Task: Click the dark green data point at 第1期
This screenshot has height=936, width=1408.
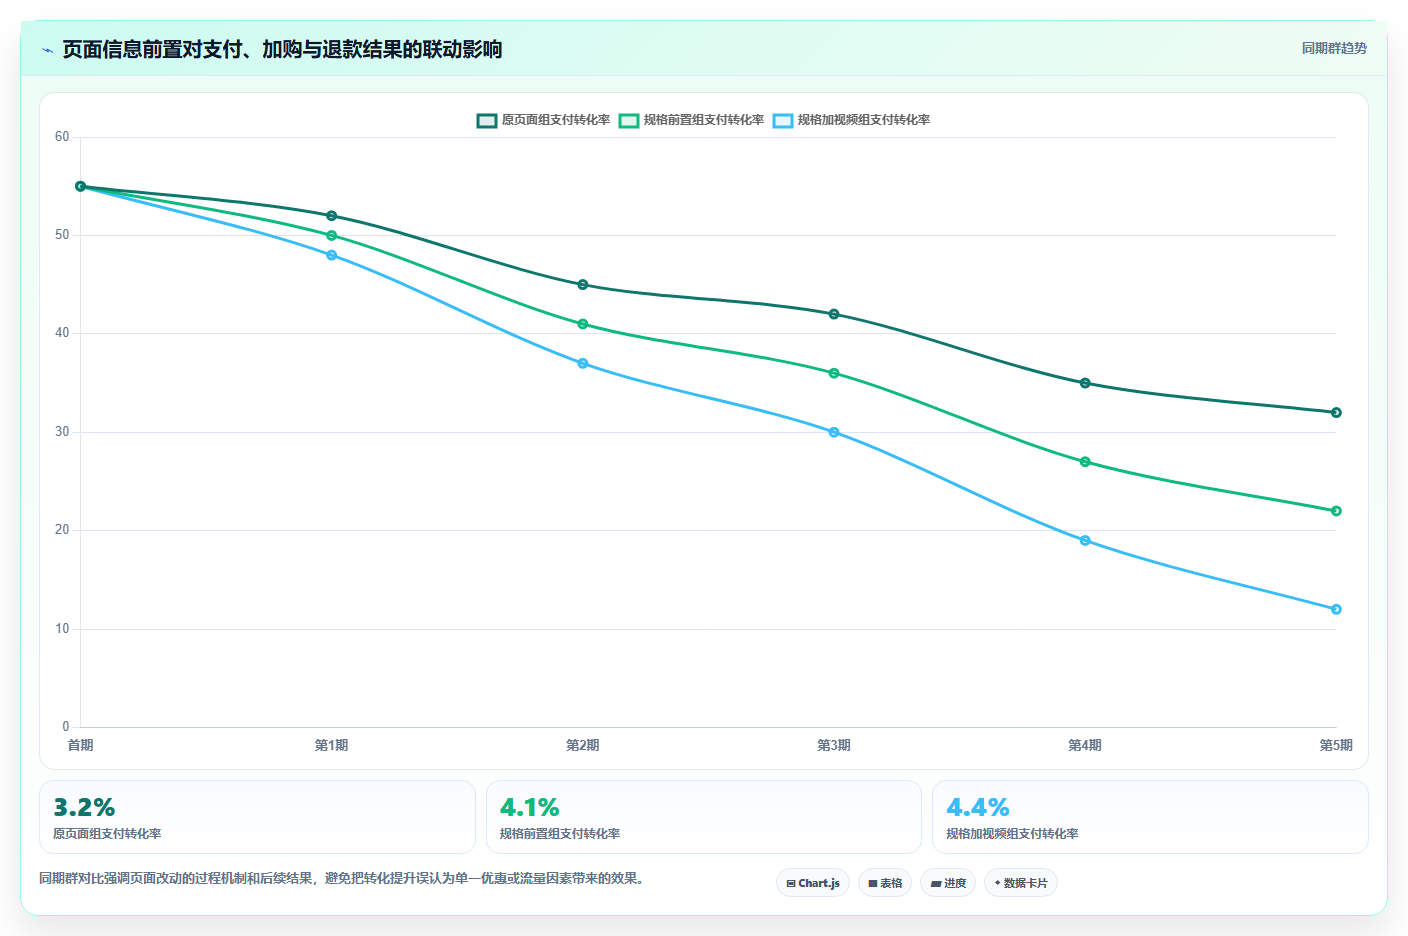Action: click(x=332, y=216)
